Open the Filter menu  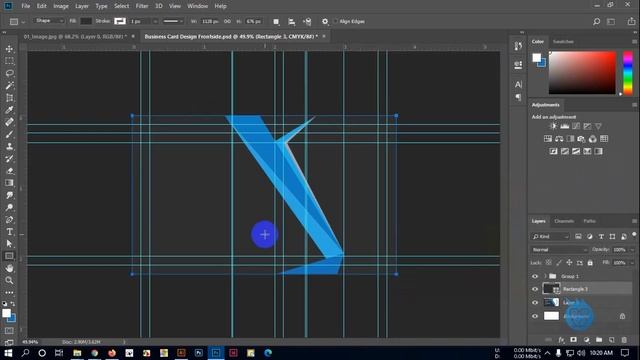pos(142,6)
